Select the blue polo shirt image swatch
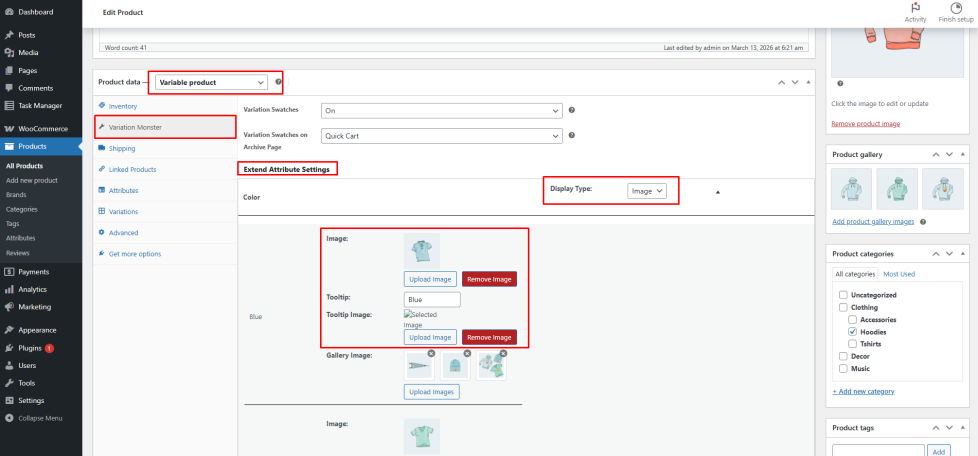Image resolution: width=978 pixels, height=456 pixels. pos(421,250)
